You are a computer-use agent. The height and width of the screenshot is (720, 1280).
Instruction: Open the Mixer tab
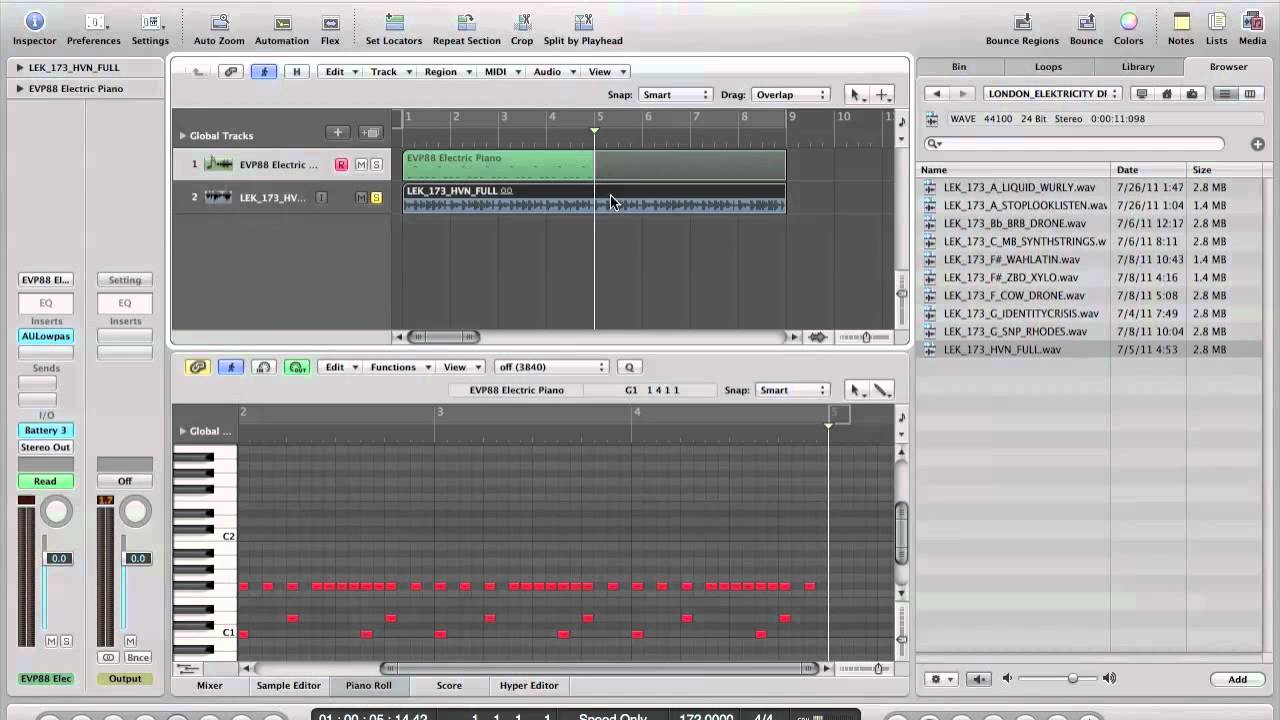coord(210,686)
